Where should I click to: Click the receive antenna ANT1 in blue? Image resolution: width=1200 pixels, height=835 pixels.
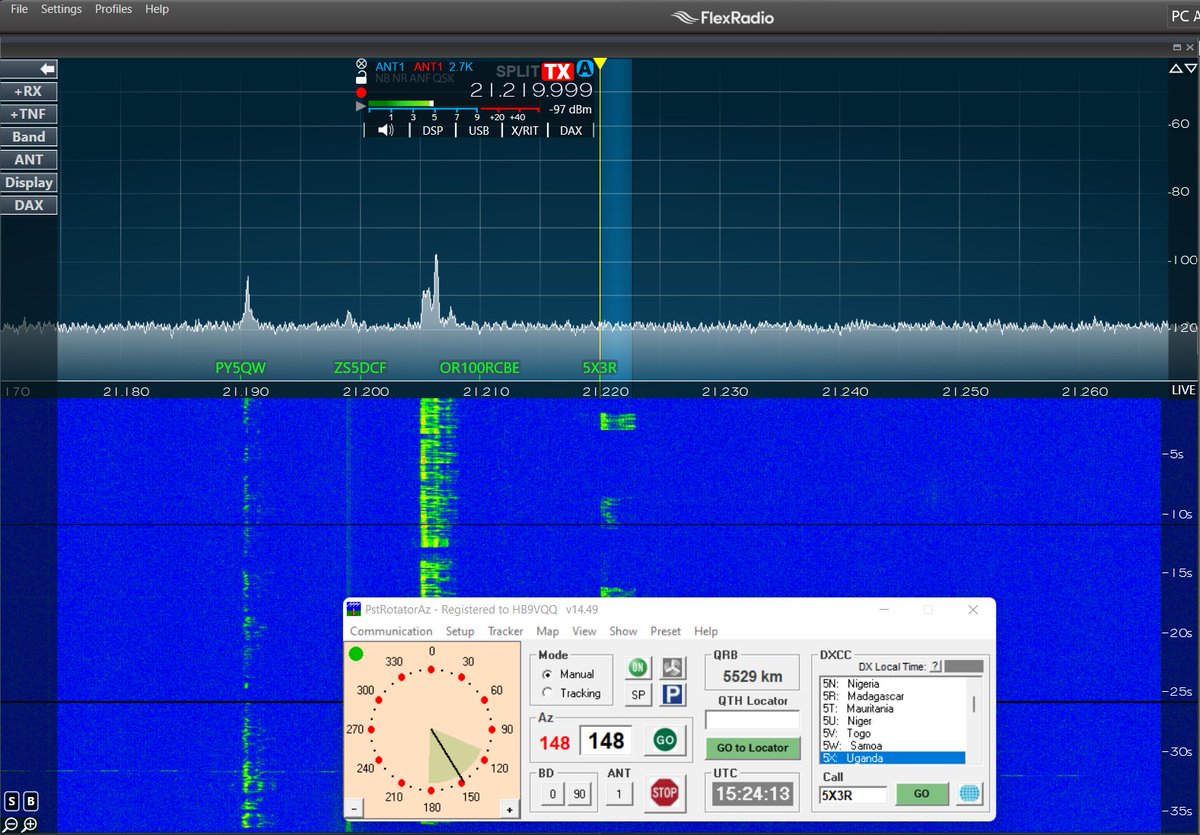[391, 67]
